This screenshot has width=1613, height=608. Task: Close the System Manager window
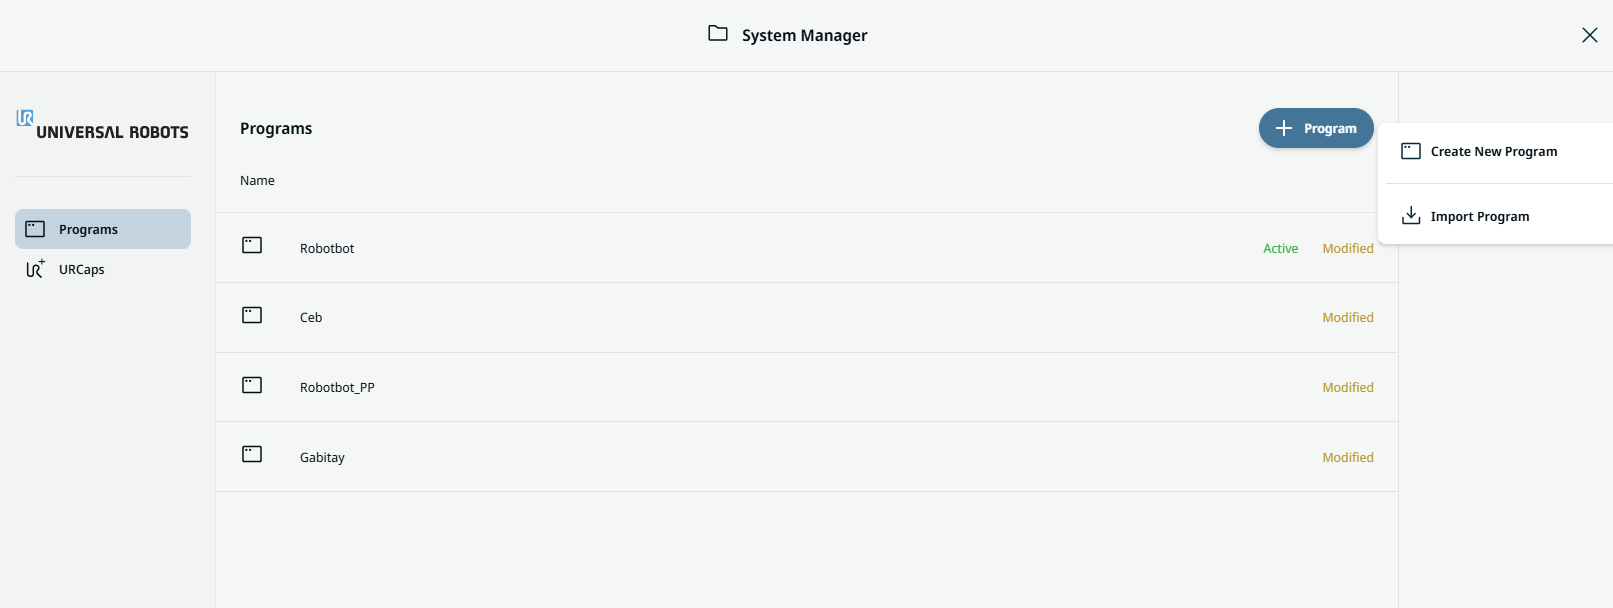(x=1589, y=35)
